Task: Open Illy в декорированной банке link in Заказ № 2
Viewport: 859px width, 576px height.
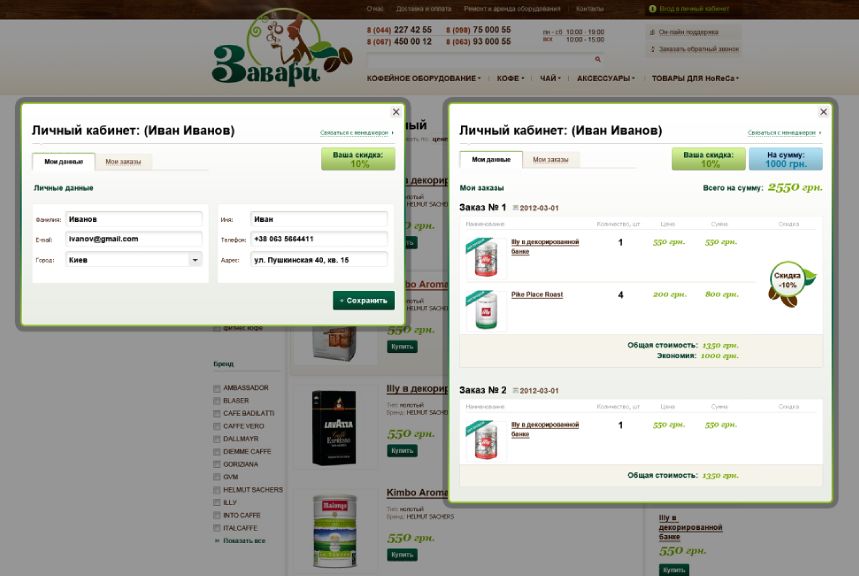Action: (x=545, y=429)
